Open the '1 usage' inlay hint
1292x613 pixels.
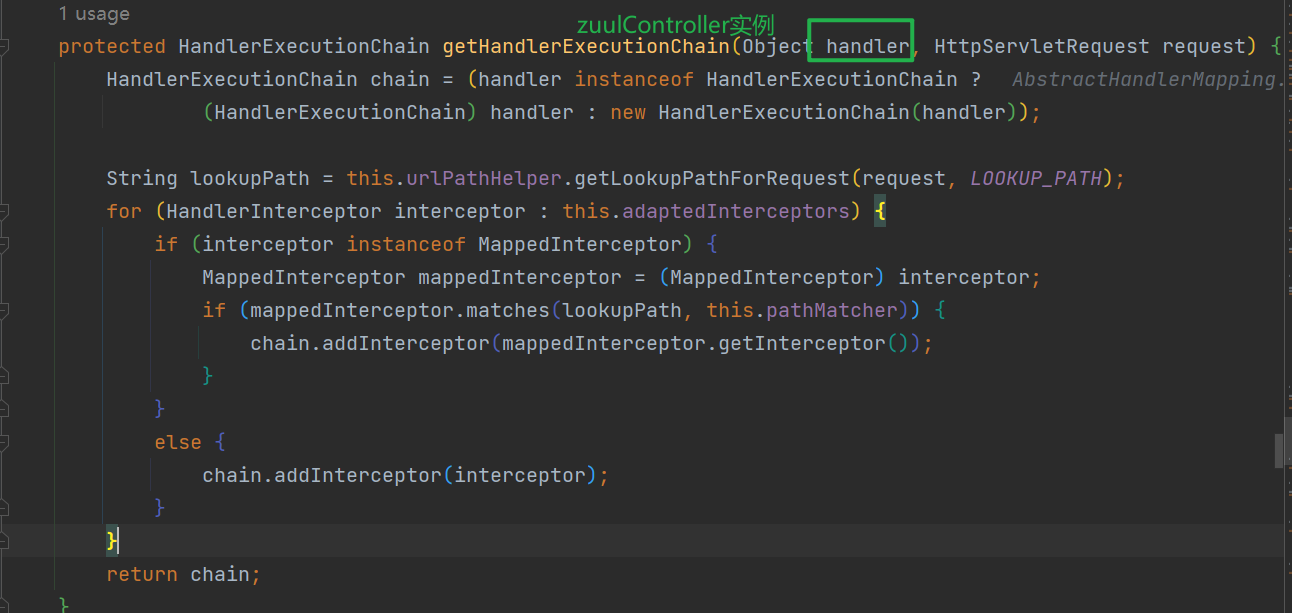[94, 14]
